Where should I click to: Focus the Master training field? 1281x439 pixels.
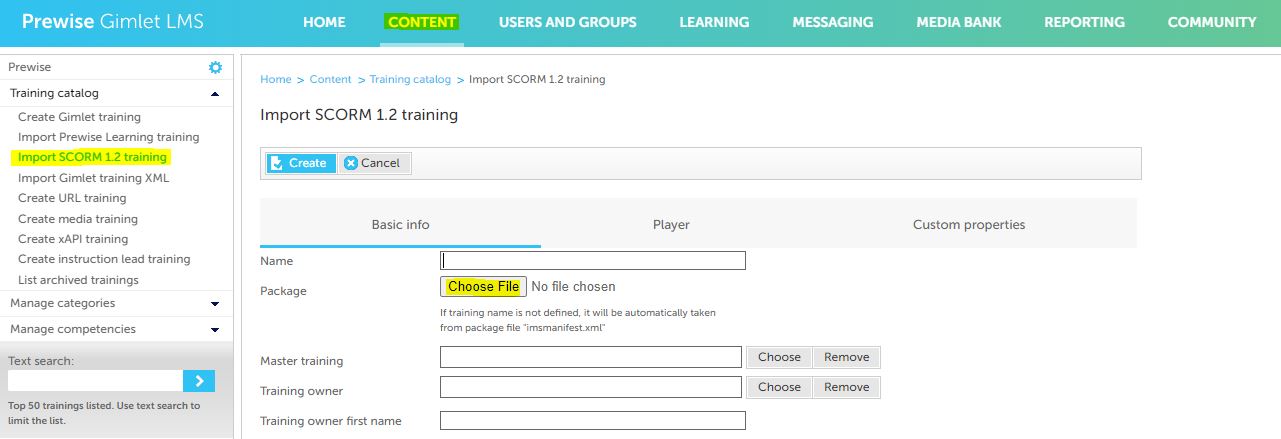click(x=591, y=357)
